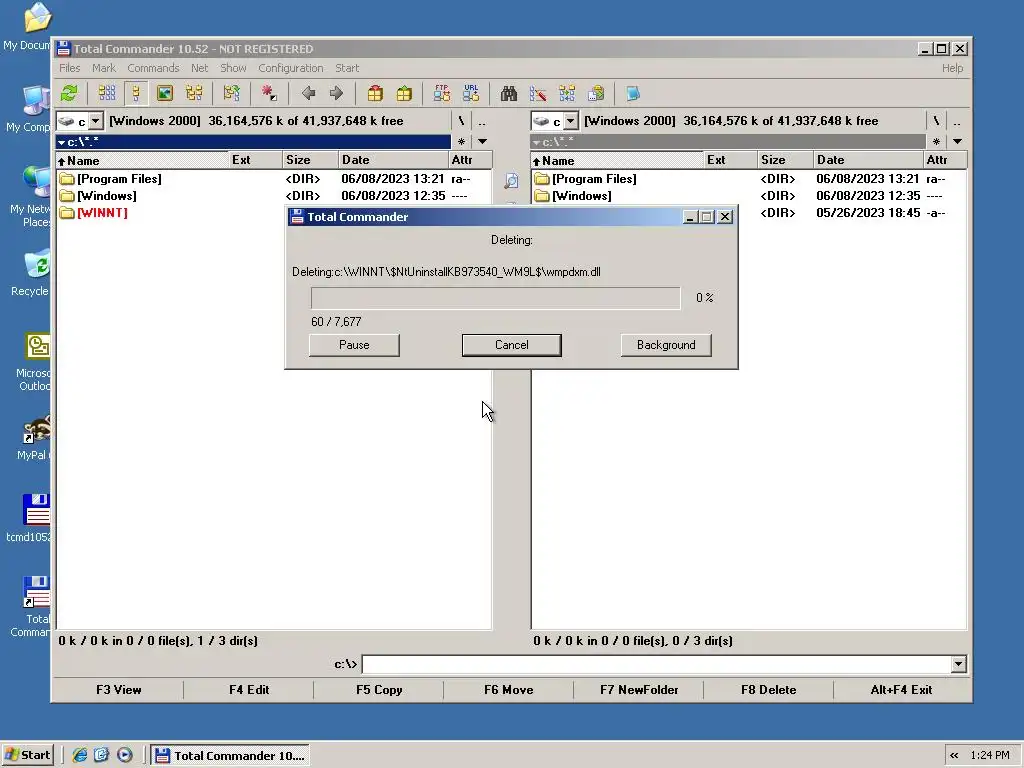The width and height of the screenshot is (1024, 768).
Task: Show directory tree view toolbar icon
Action: [194, 93]
